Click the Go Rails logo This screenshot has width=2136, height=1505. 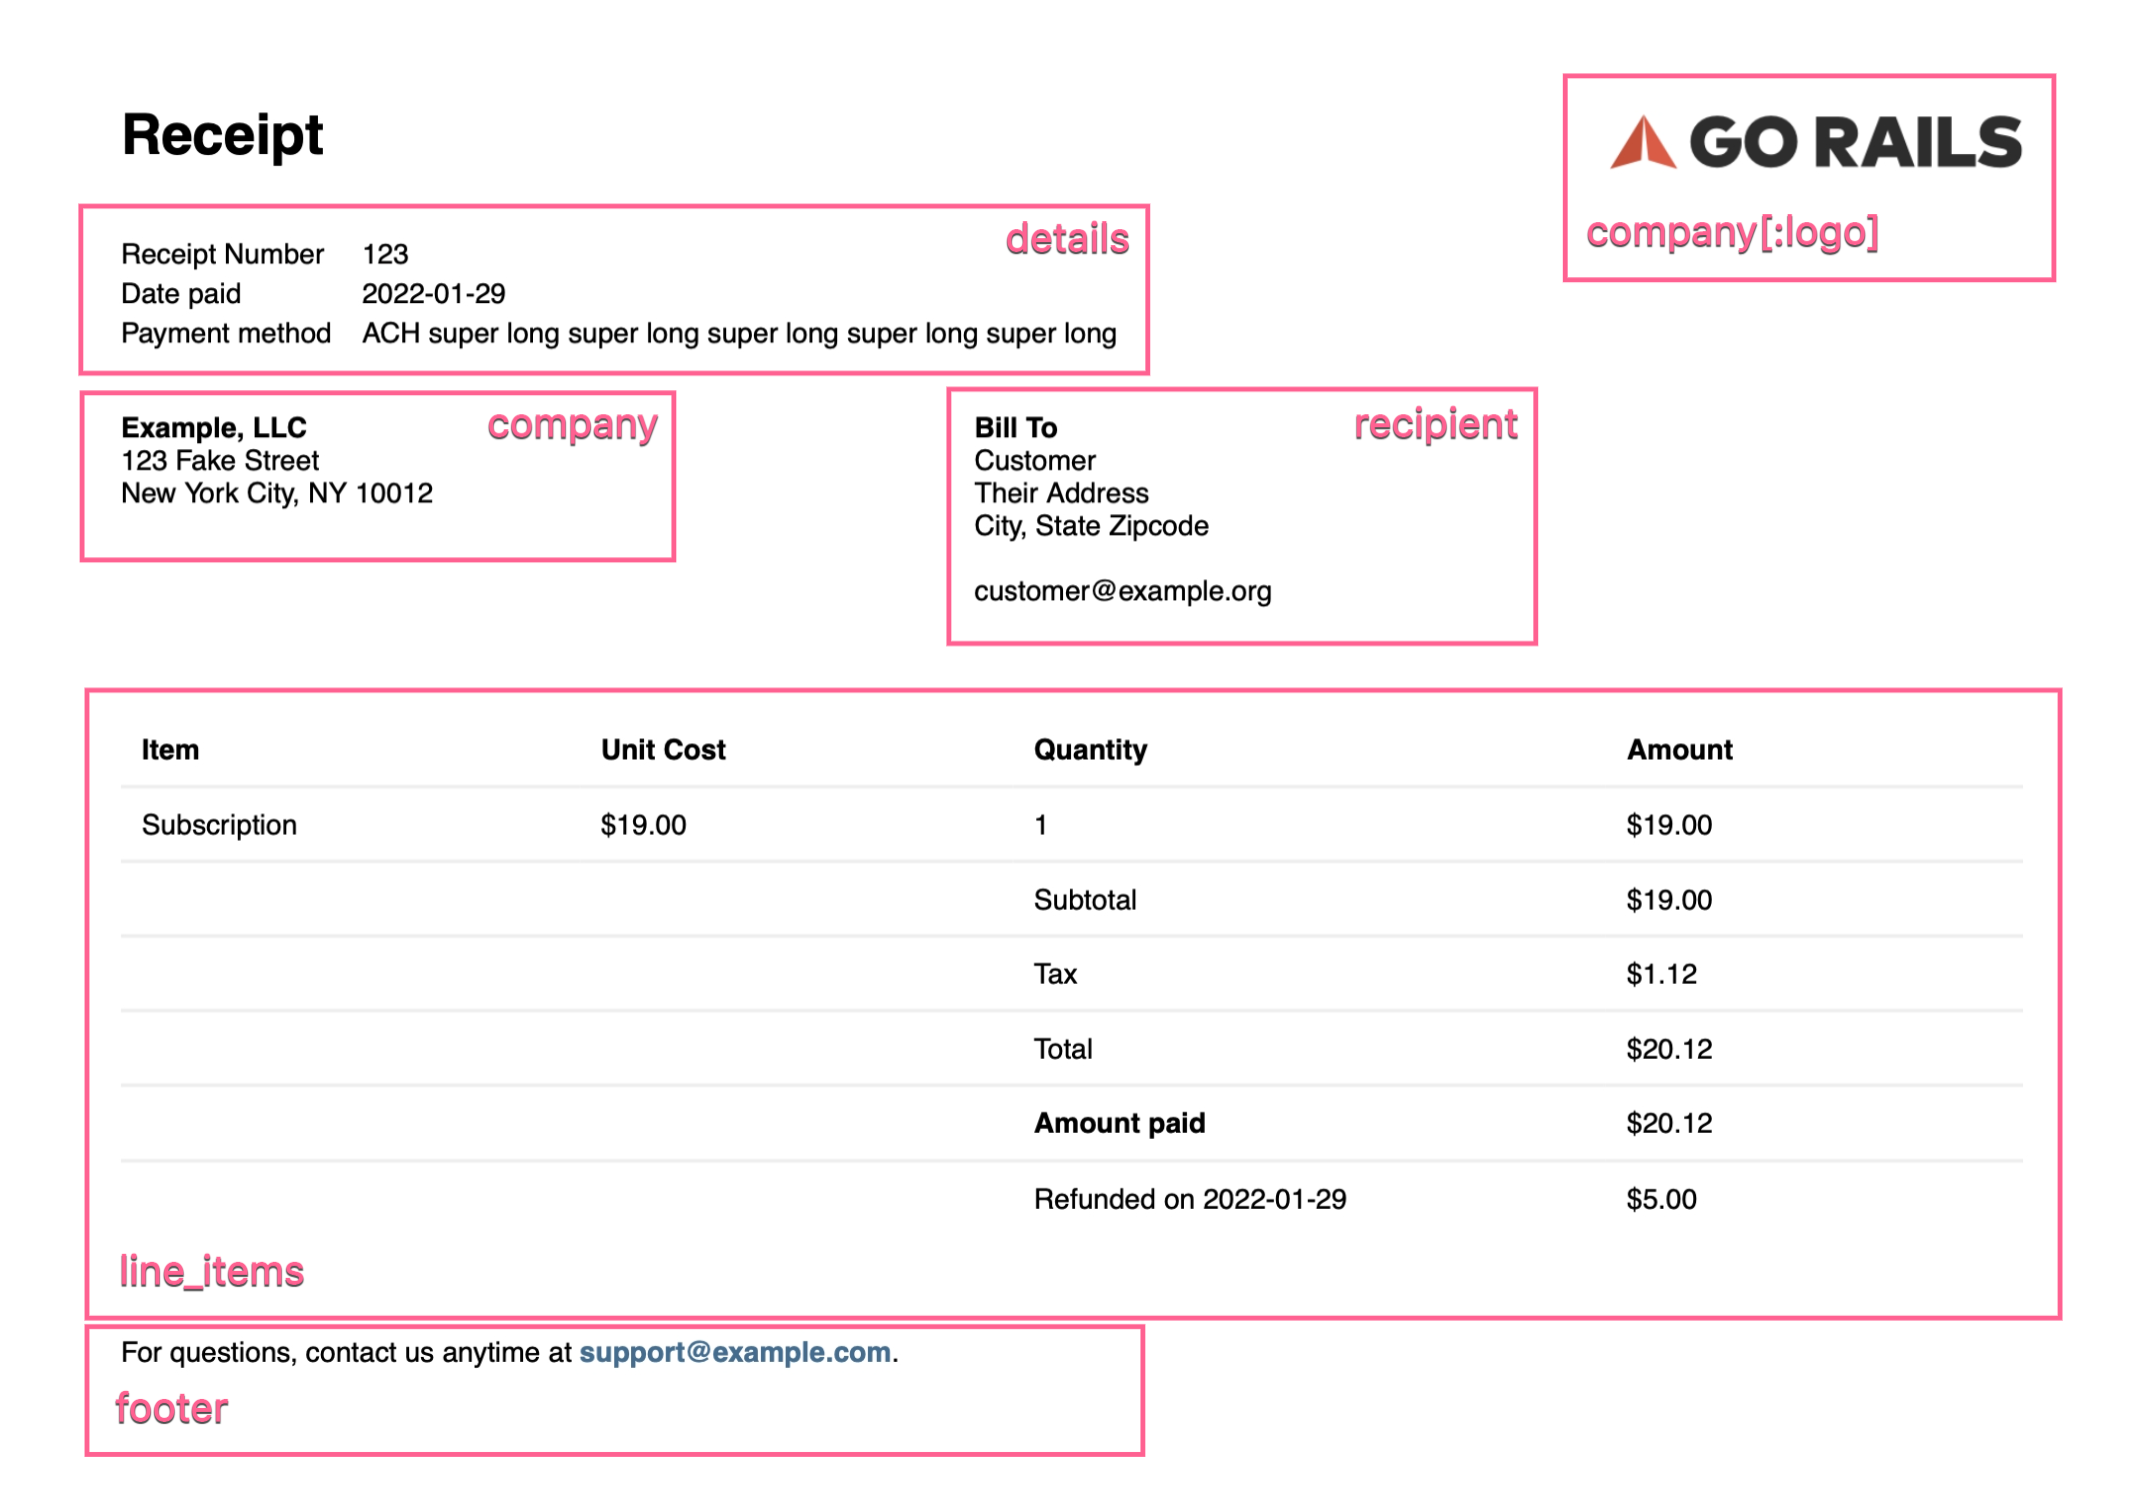coord(1814,142)
